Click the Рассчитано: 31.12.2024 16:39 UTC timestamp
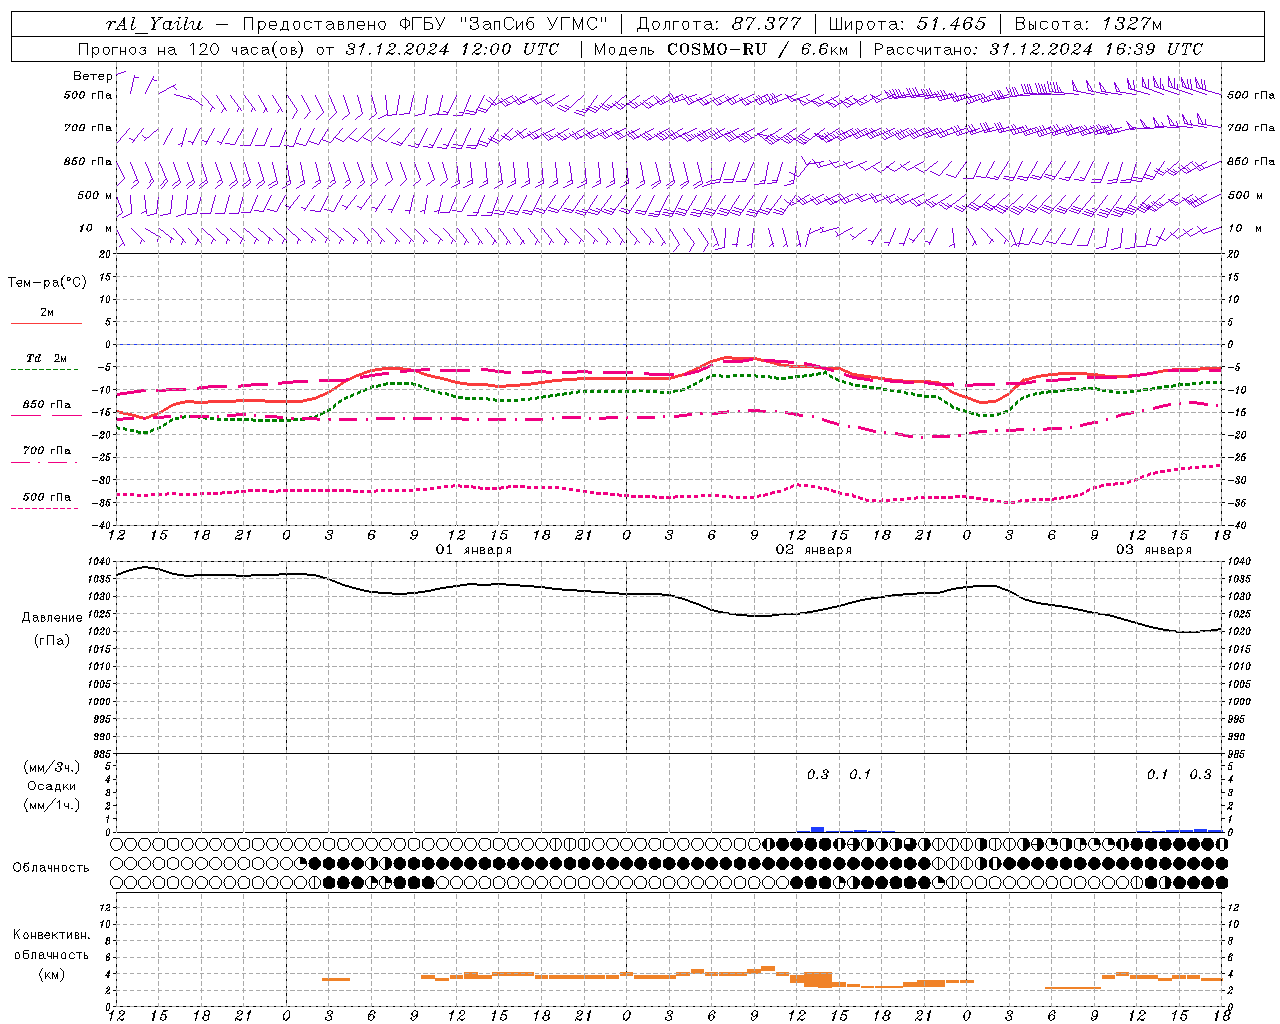Viewport: 1280px width, 1024px height. pyautogui.click(x=1038, y=49)
